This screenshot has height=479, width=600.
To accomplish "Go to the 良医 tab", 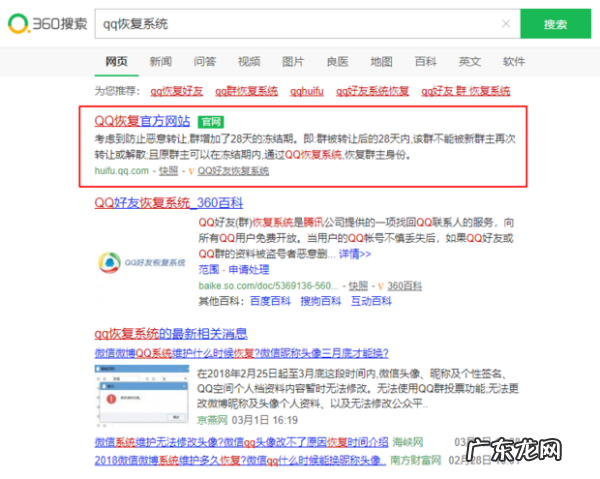I will point(338,61).
